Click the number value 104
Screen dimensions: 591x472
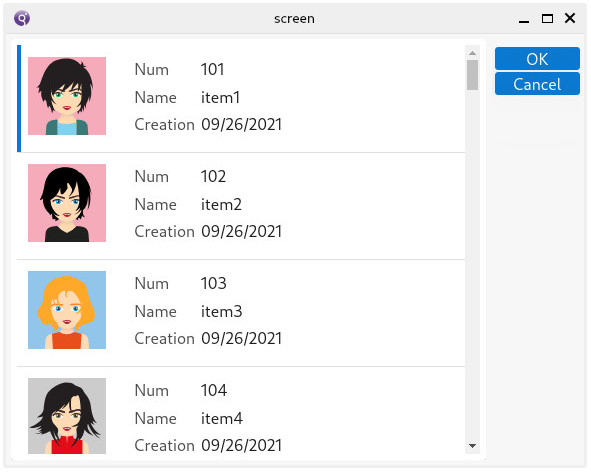[213, 391]
